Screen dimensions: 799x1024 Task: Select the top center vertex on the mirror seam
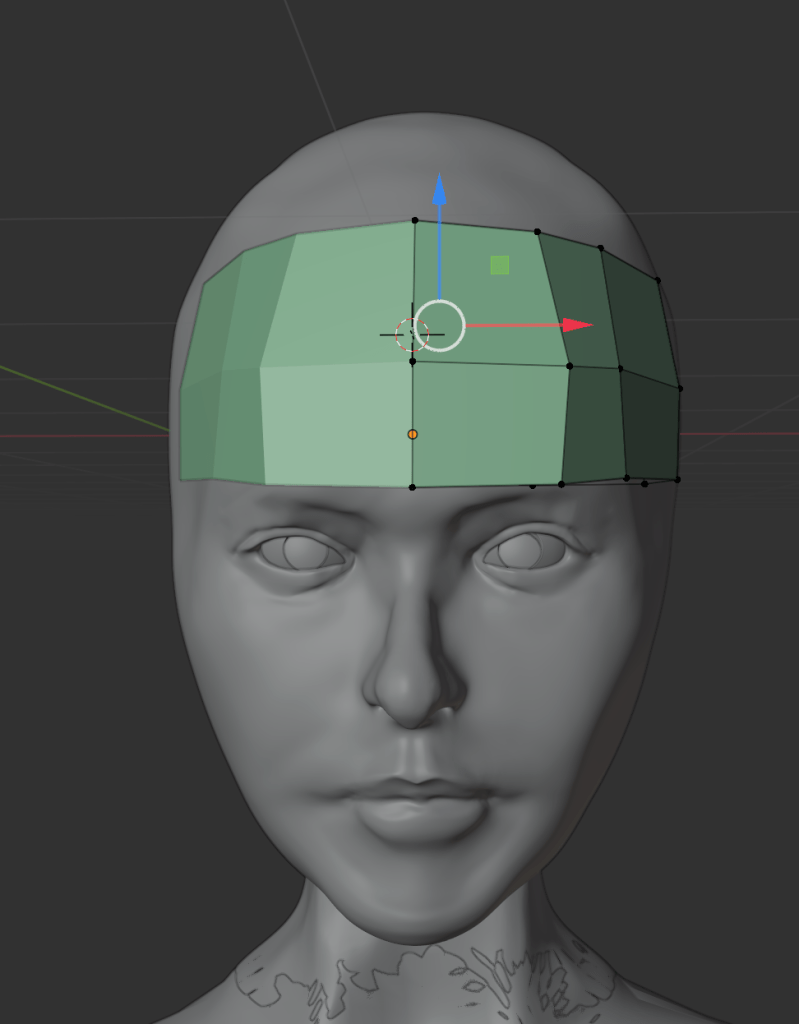tap(415, 220)
